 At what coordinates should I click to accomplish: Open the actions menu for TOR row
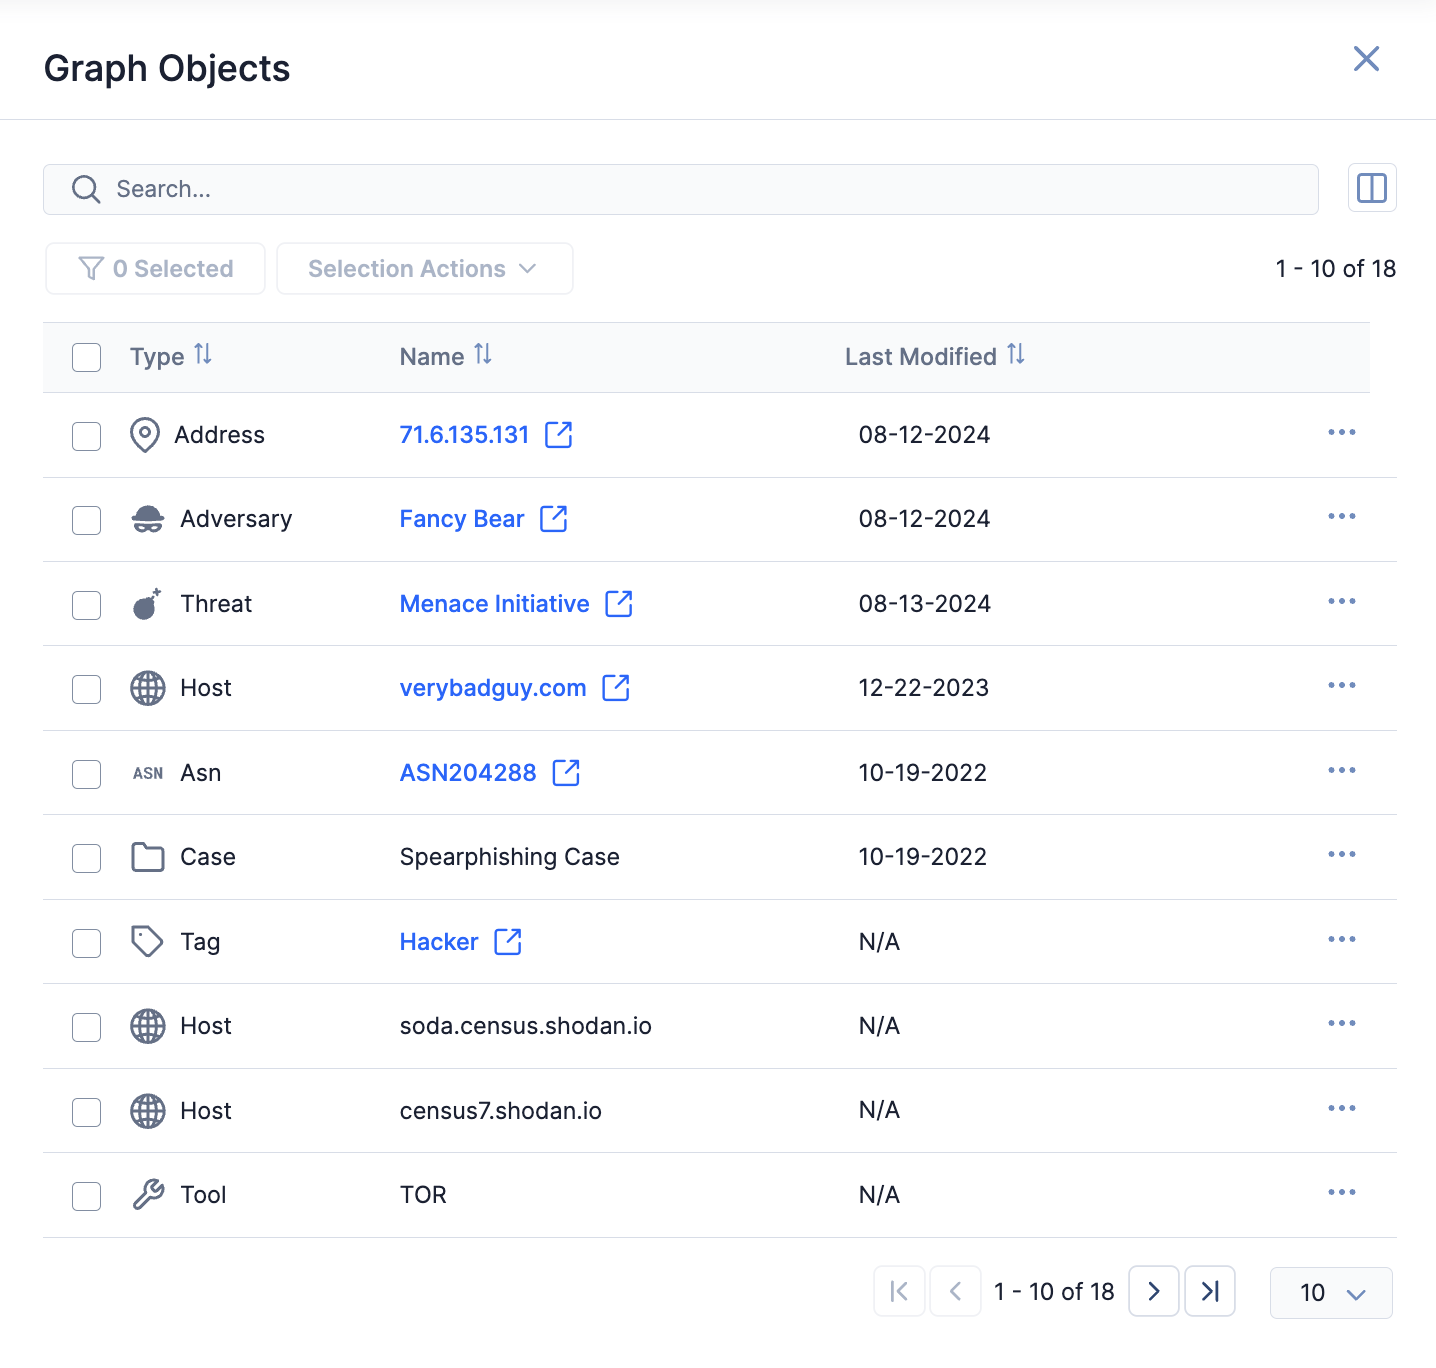pyautogui.click(x=1341, y=1192)
